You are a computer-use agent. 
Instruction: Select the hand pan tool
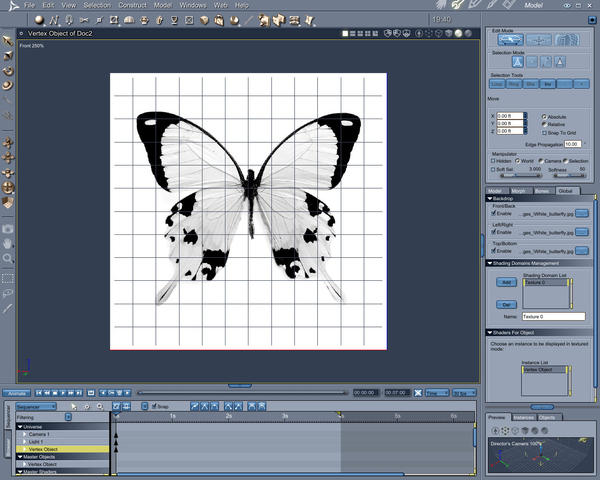click(x=8, y=243)
